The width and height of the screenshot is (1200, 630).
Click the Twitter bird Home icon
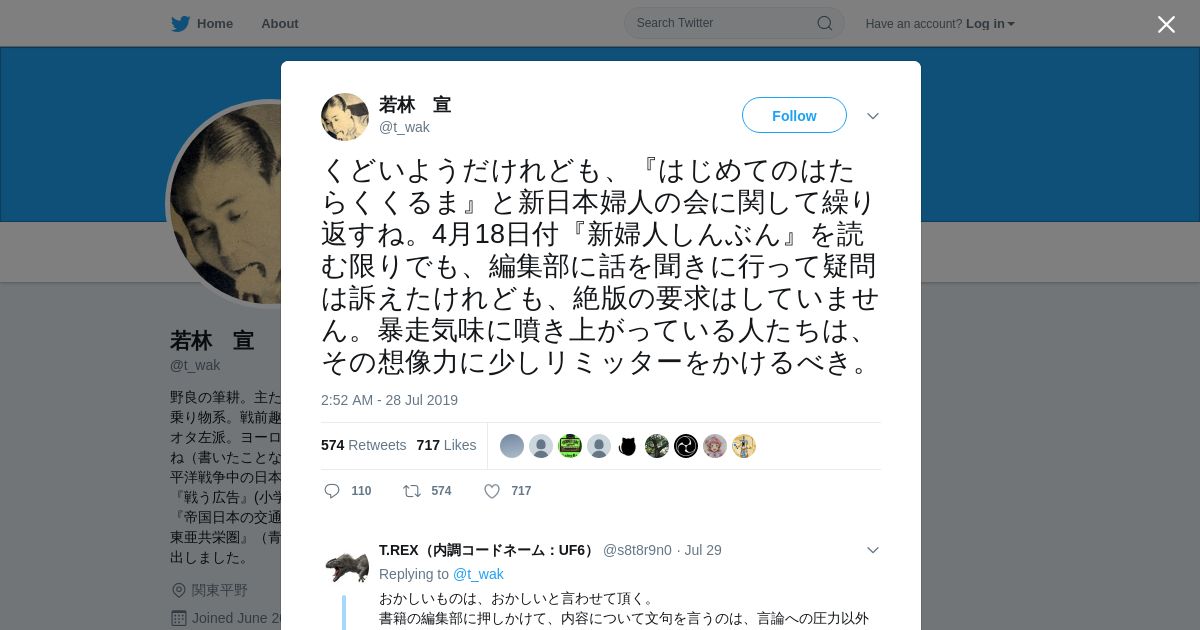point(180,23)
